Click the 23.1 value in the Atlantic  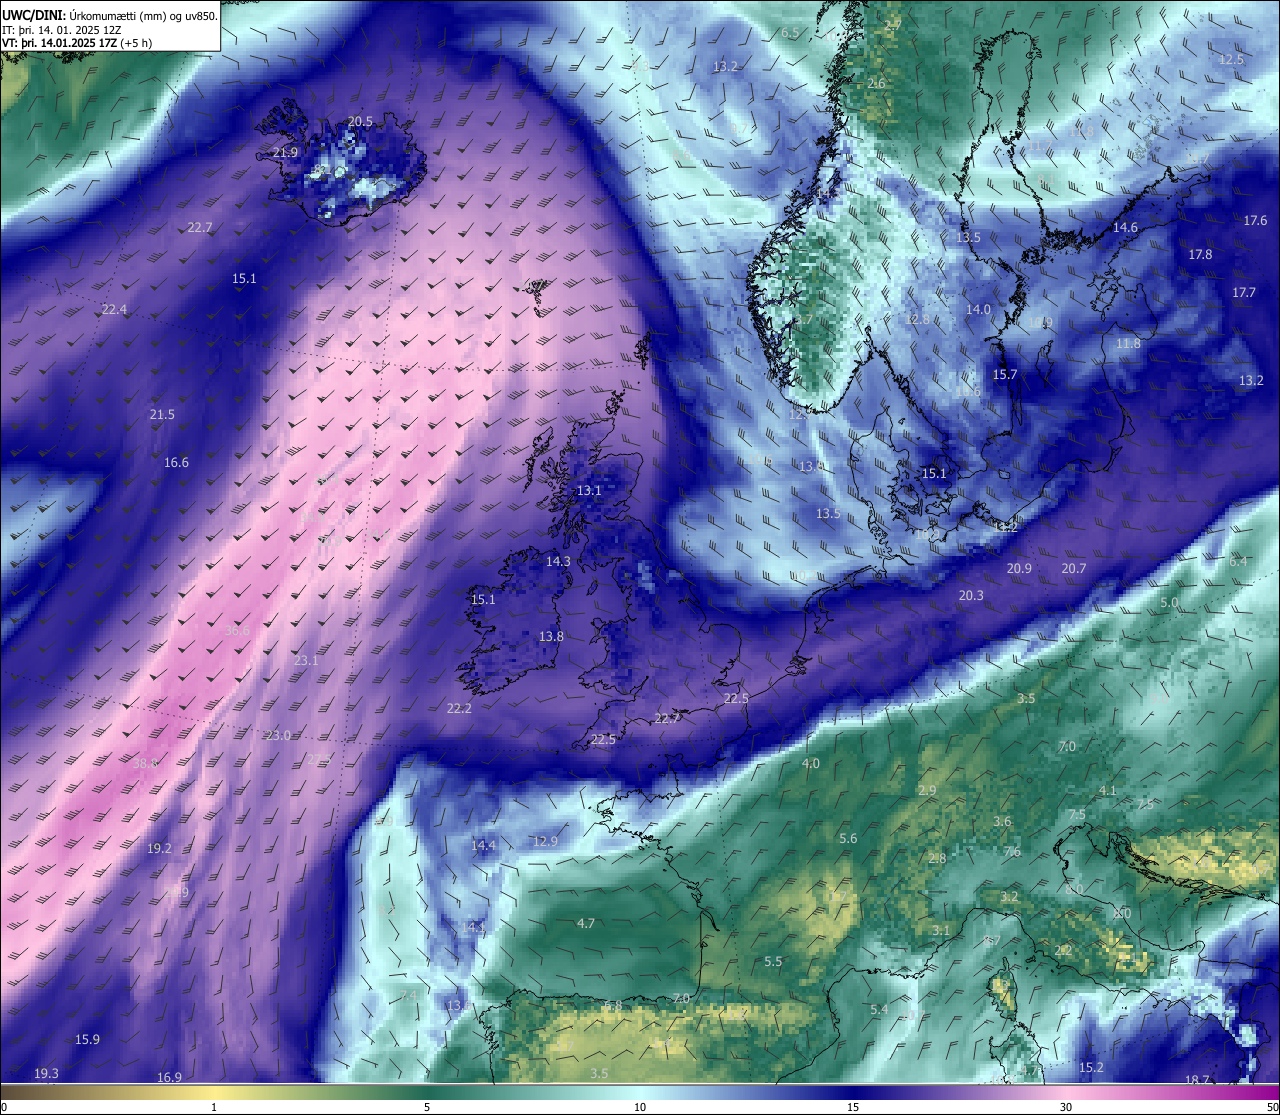(306, 660)
